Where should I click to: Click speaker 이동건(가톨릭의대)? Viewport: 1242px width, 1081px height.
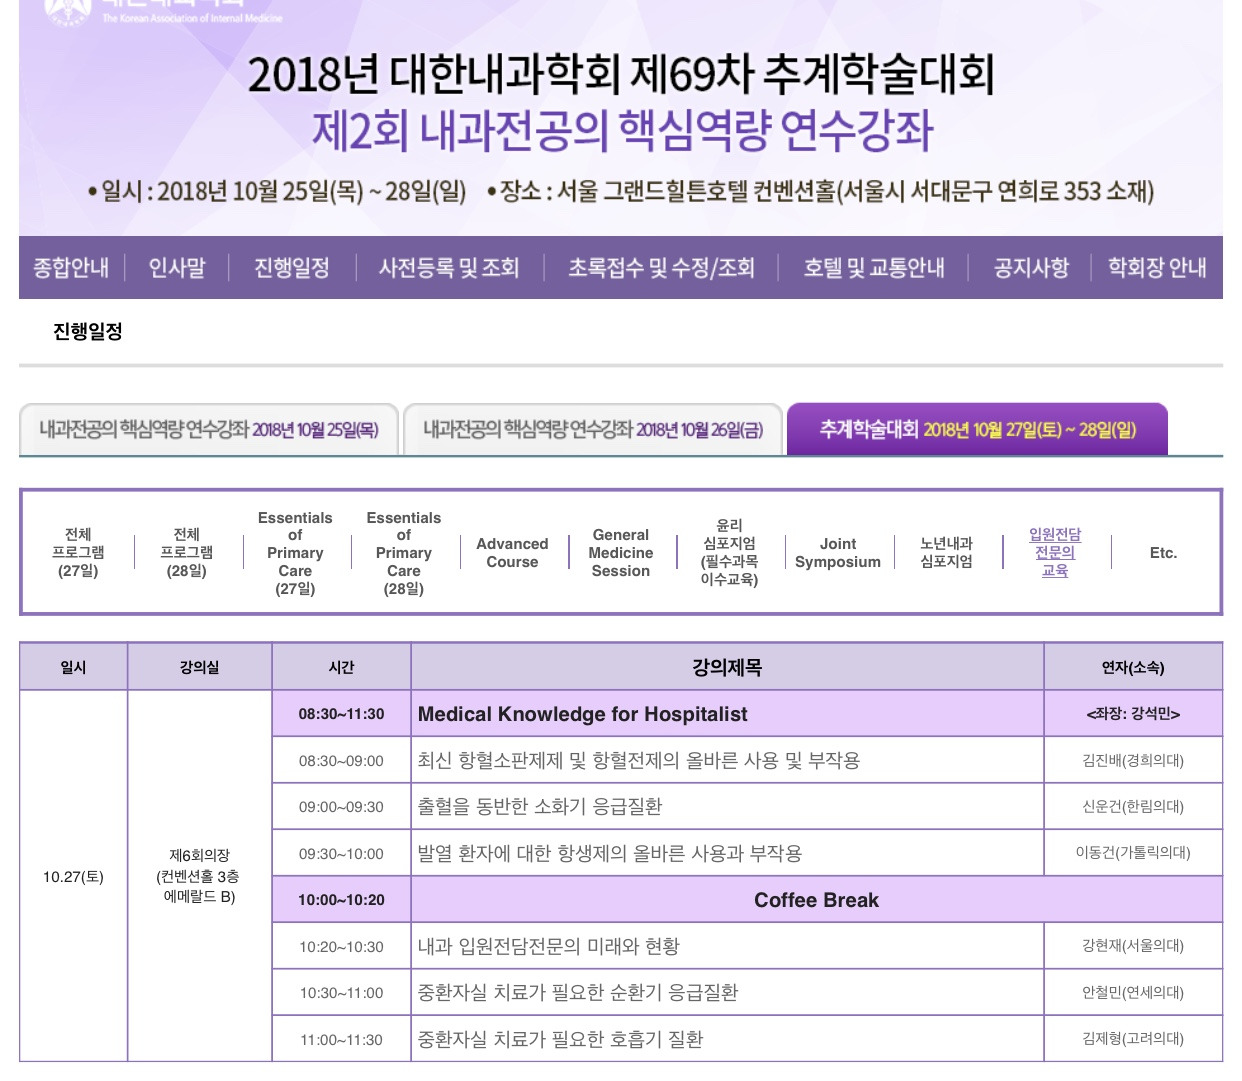point(1133,853)
